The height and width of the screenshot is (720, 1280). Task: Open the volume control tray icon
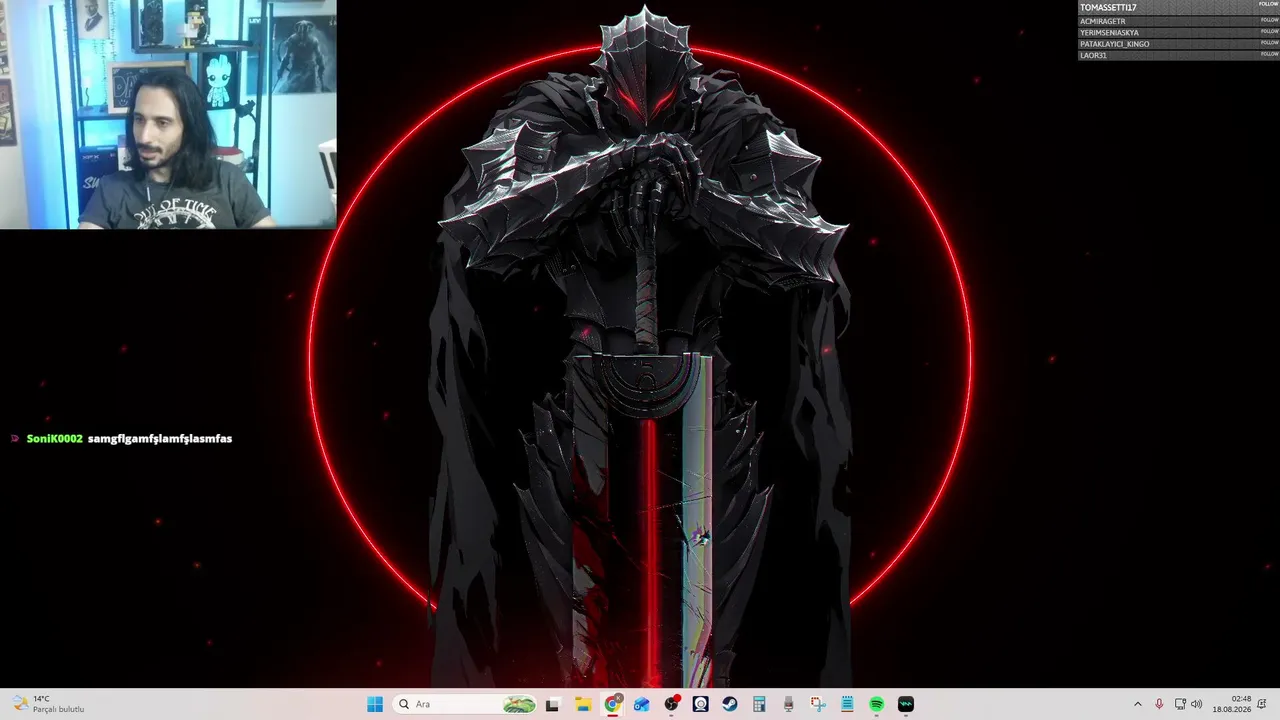pos(1197,704)
